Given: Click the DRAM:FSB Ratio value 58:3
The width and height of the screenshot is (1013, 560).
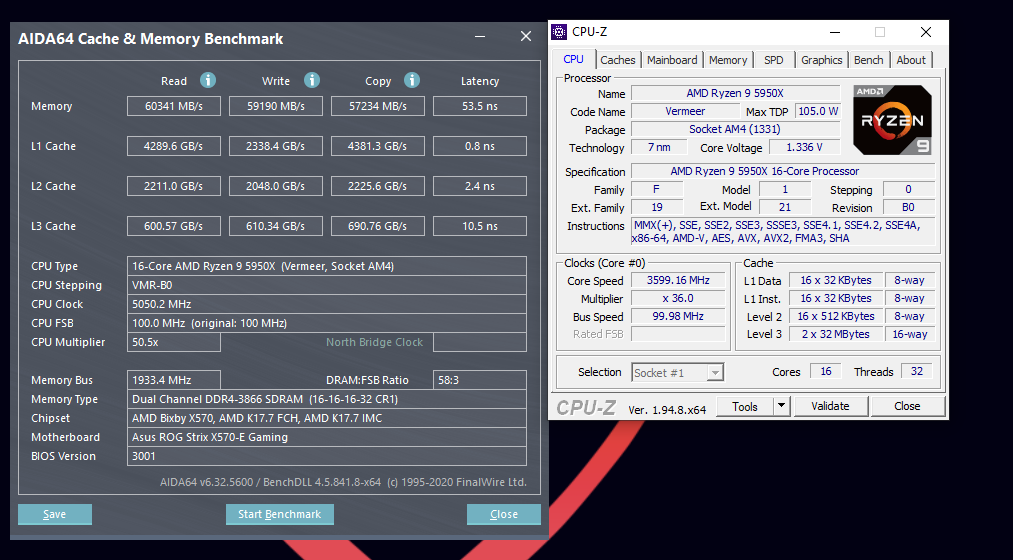Looking at the screenshot, I should click(480, 380).
